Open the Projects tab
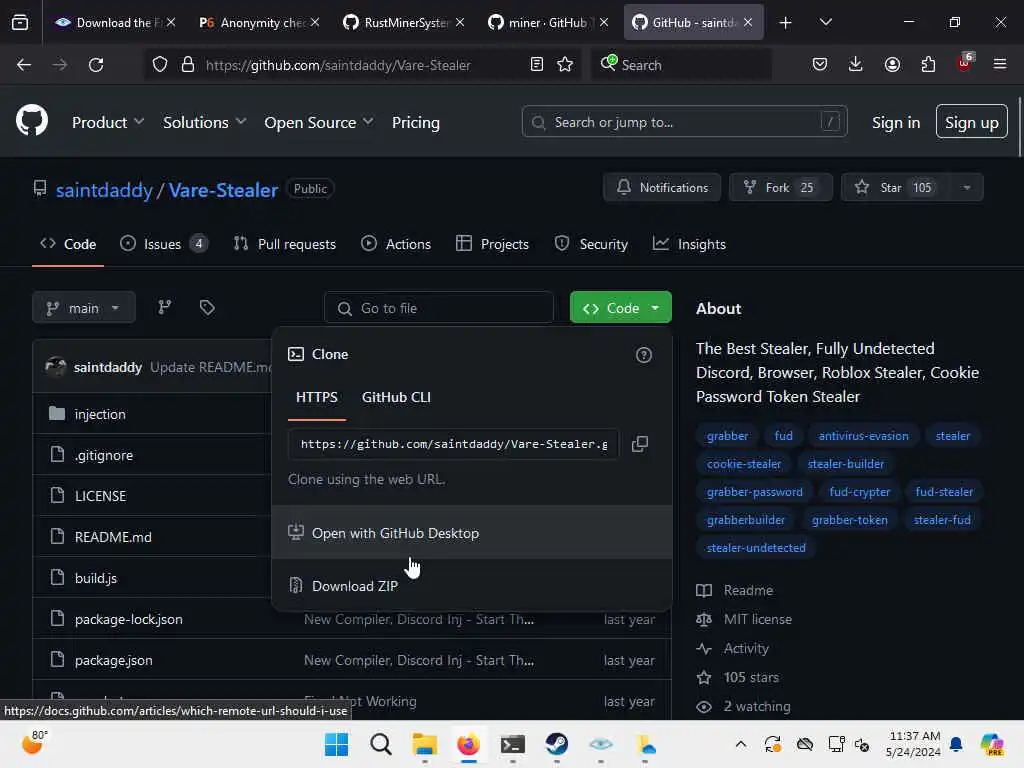Viewport: 1024px width, 768px height. (492, 244)
